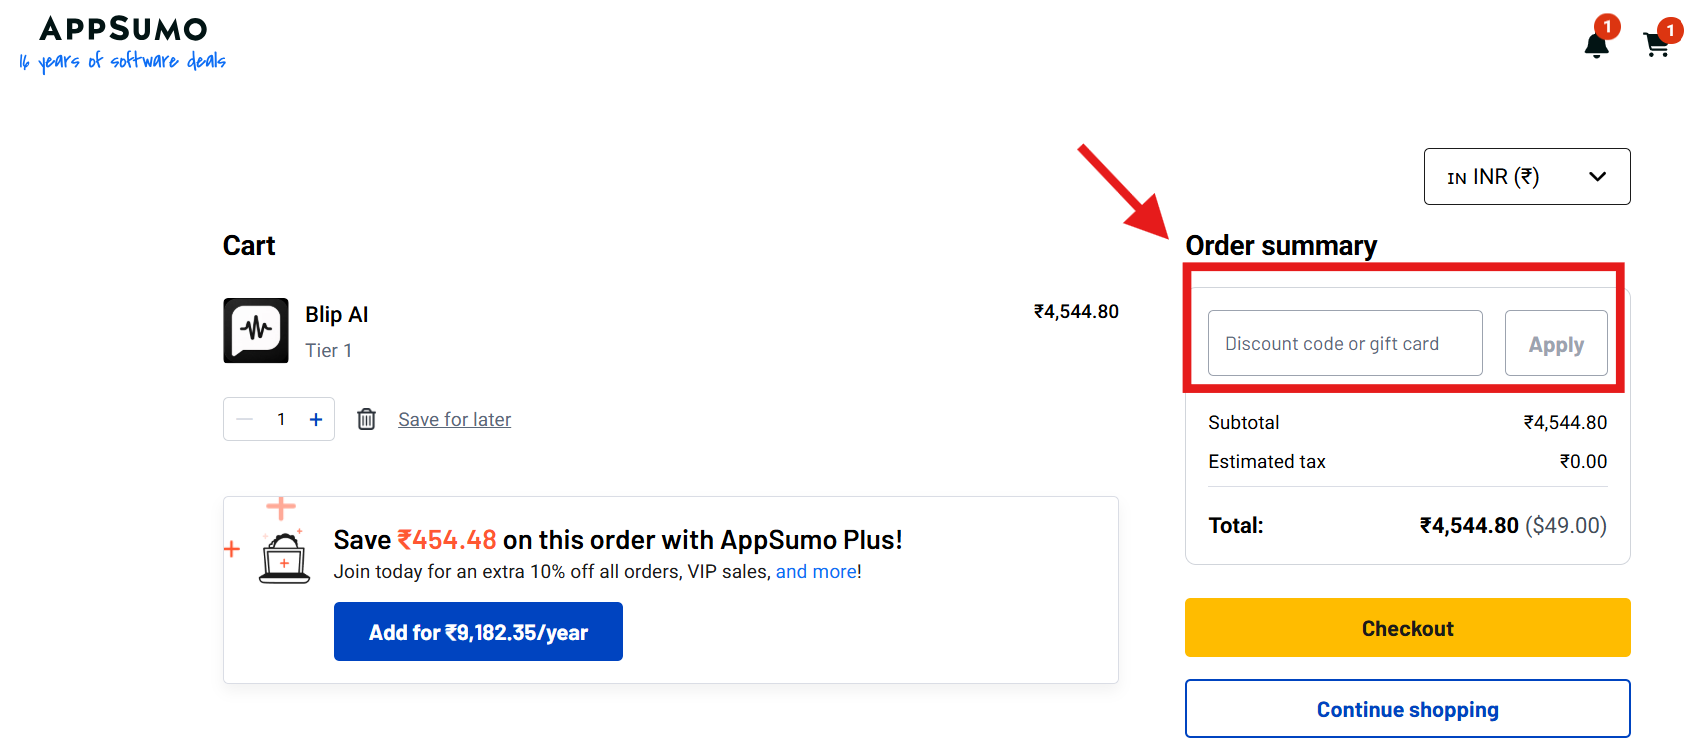The width and height of the screenshot is (1687, 753).
Task: Click 'Add for ₹9,182.35/year' to join Plus
Action: pyautogui.click(x=478, y=631)
